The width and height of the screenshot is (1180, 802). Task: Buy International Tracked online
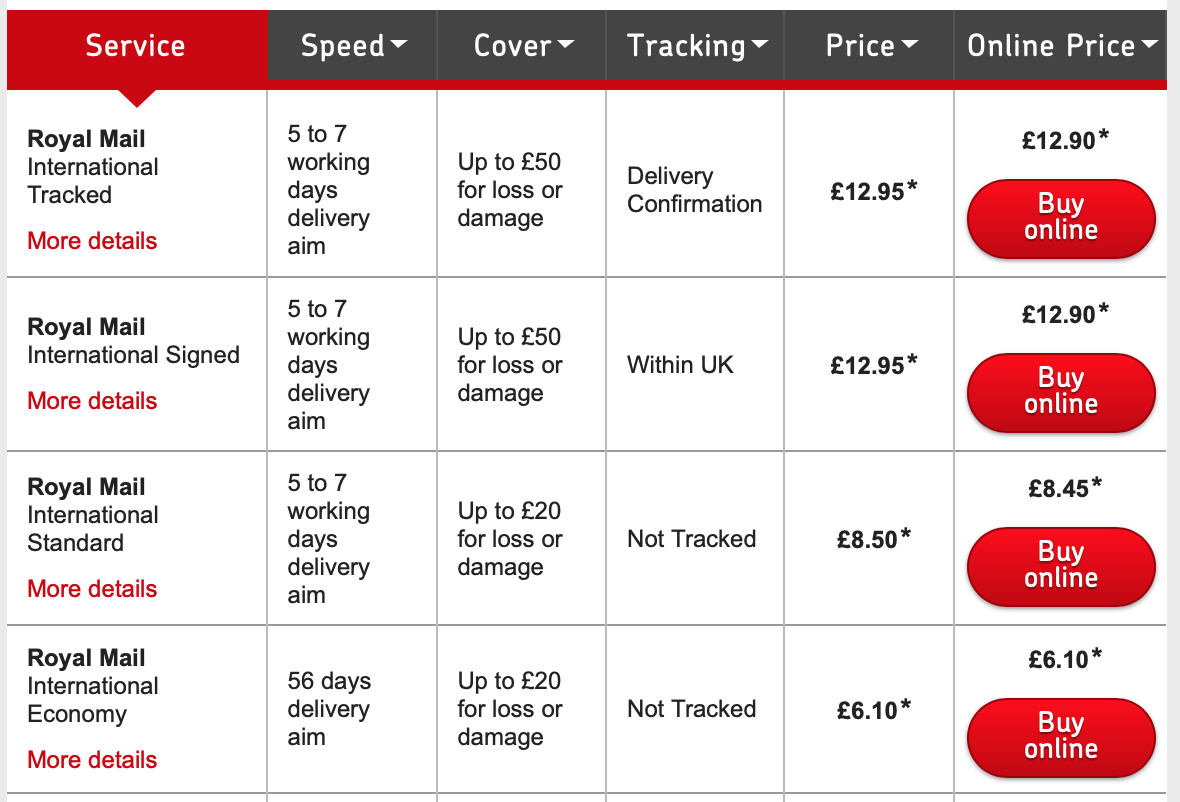[x=1061, y=217]
